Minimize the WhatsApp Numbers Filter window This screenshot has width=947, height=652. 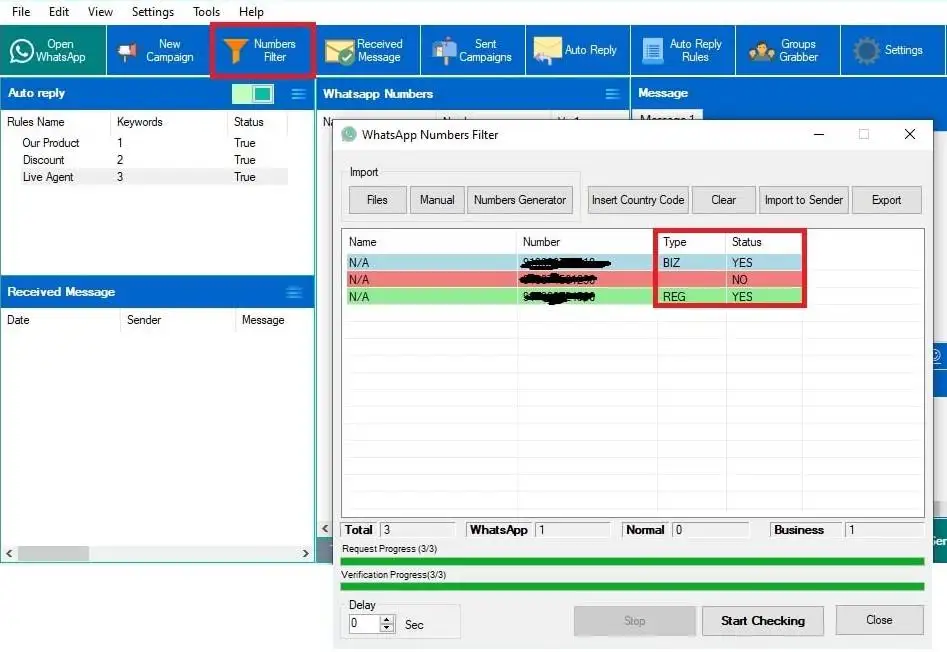[x=819, y=134]
